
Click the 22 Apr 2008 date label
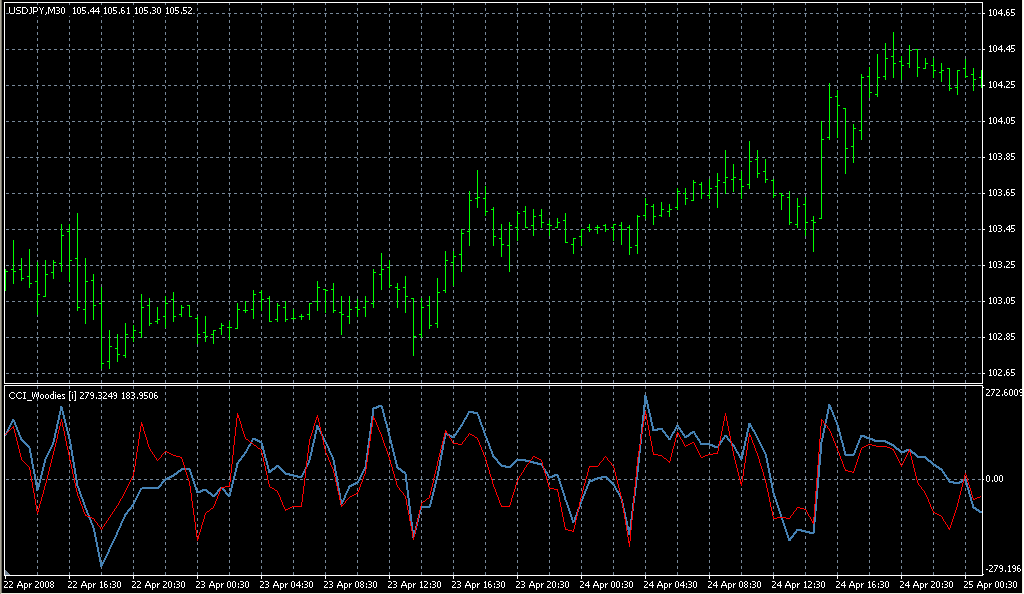[30, 585]
